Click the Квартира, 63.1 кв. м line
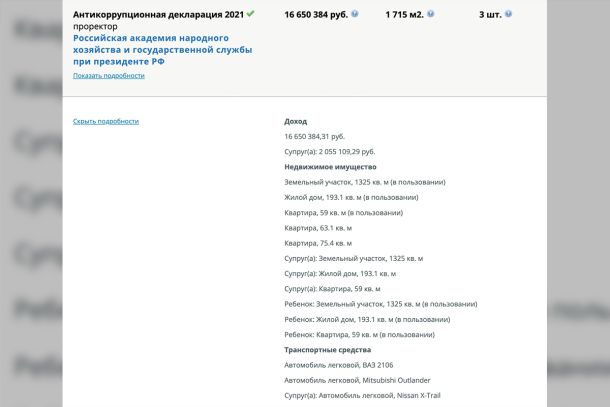610x407 pixels. (318, 228)
